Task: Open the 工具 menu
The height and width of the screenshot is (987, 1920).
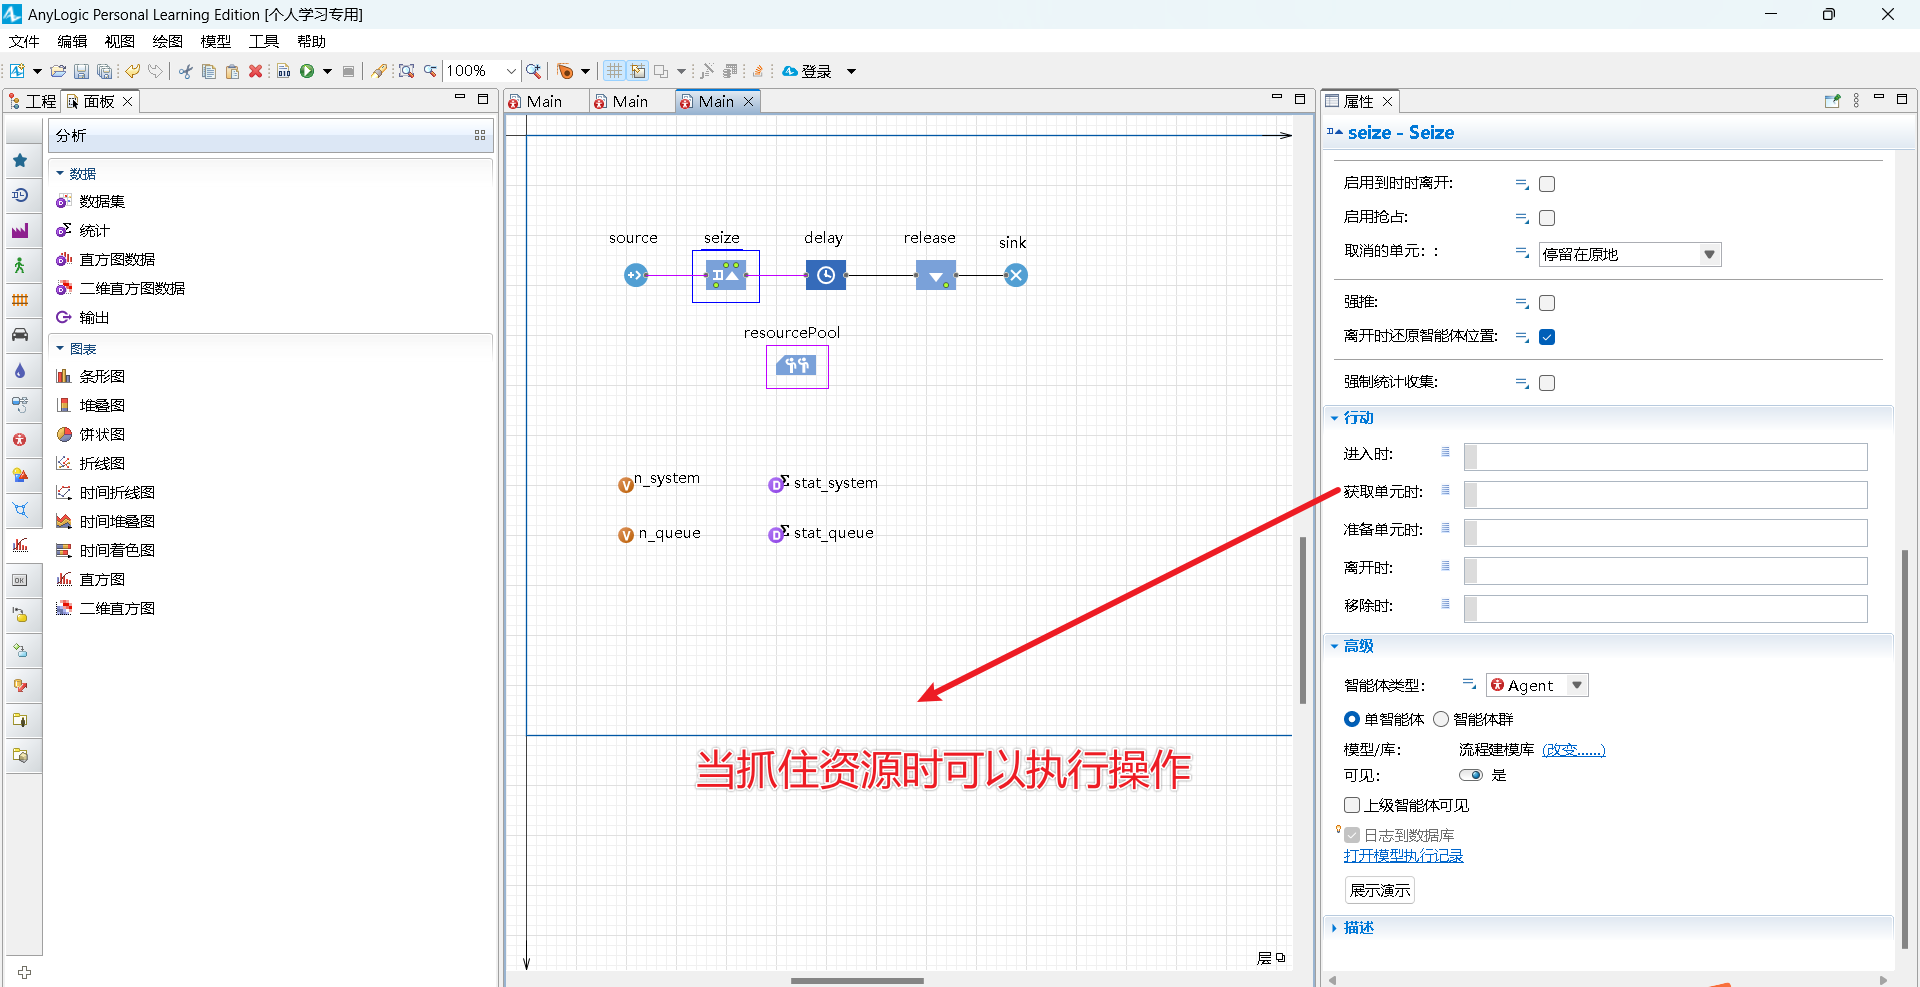Action: tap(263, 41)
